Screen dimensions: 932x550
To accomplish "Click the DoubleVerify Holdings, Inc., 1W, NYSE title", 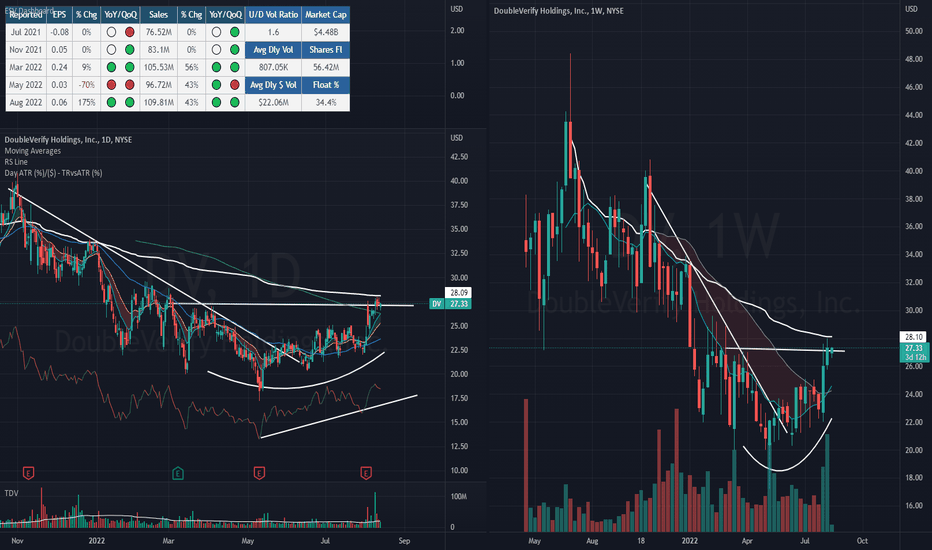I will tap(559, 11).
